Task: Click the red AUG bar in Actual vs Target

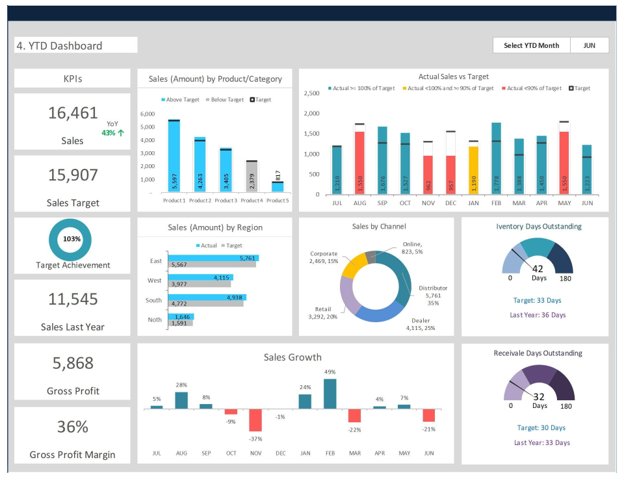Action: pos(360,163)
